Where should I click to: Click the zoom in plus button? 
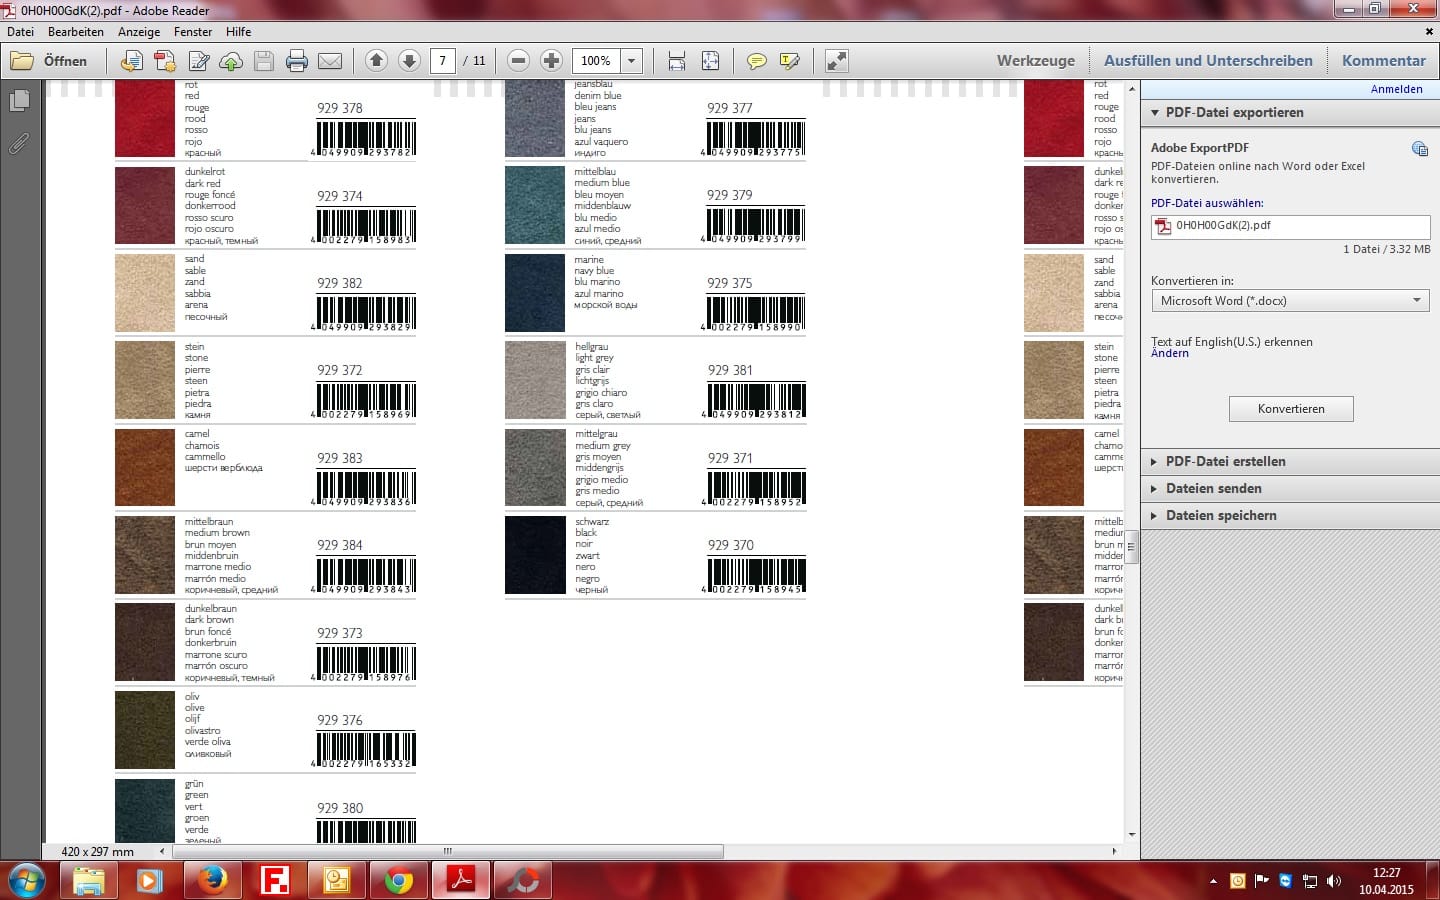pos(551,61)
